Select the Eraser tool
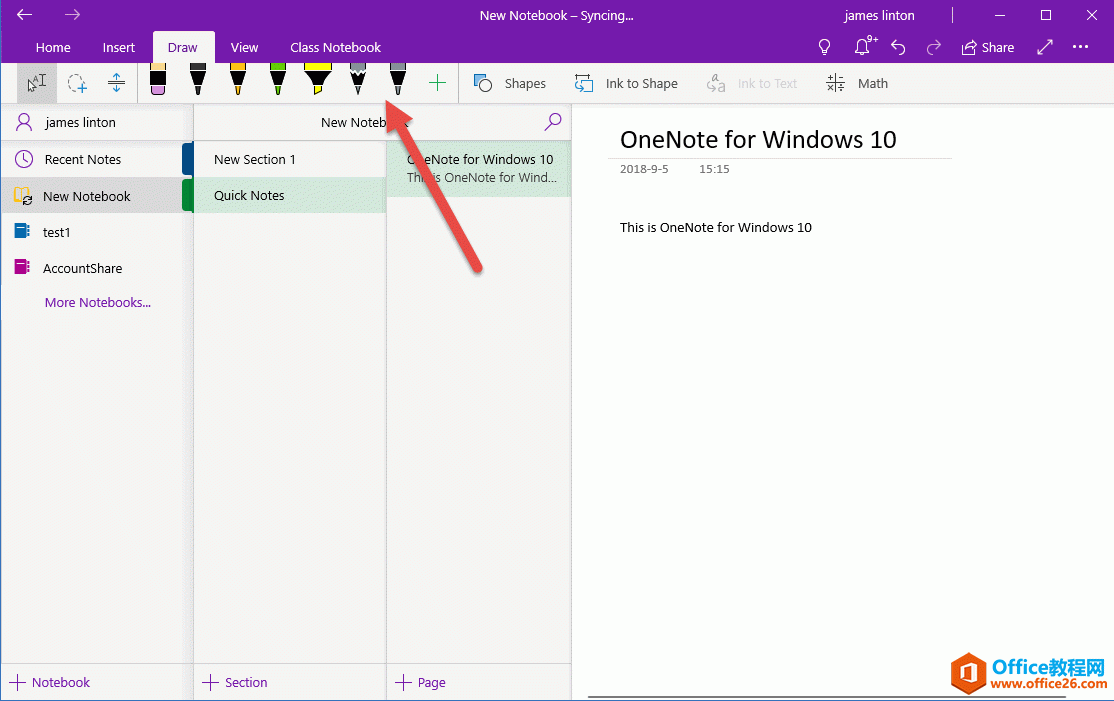This screenshot has width=1114, height=701. click(157, 82)
